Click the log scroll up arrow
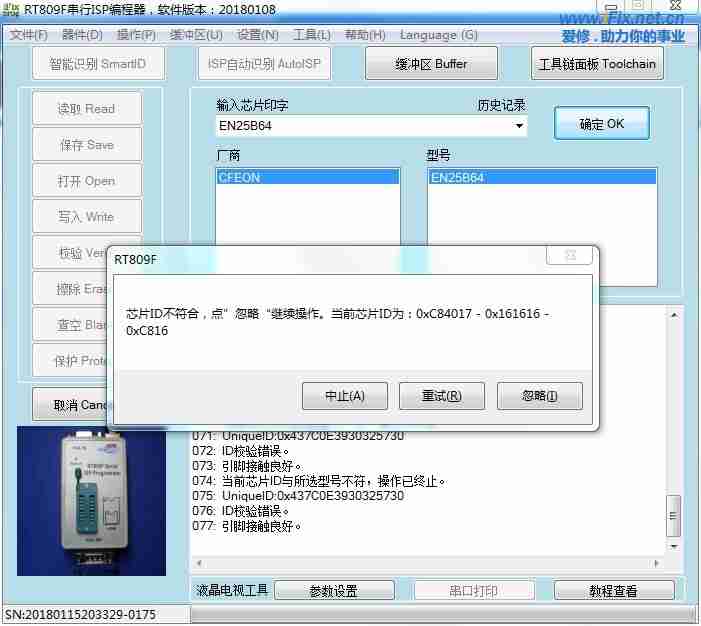This screenshot has height=626, width=701. pyautogui.click(x=674, y=315)
